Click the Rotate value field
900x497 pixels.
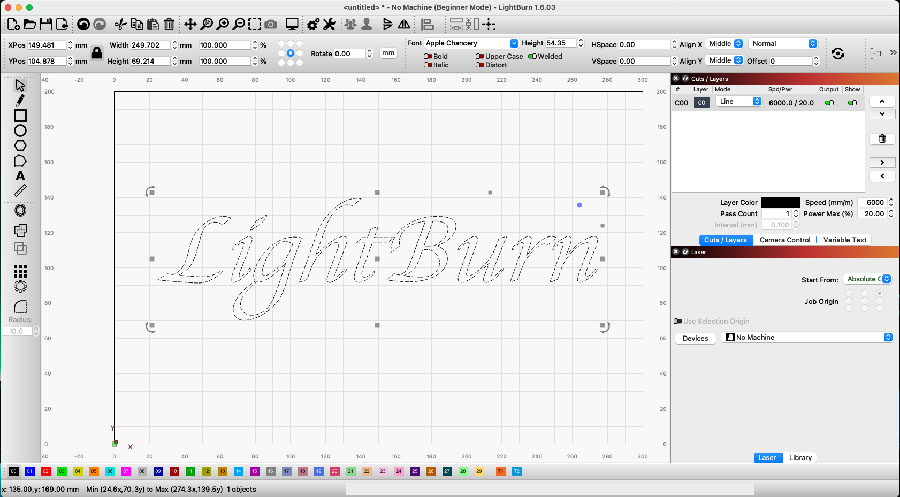(x=350, y=53)
